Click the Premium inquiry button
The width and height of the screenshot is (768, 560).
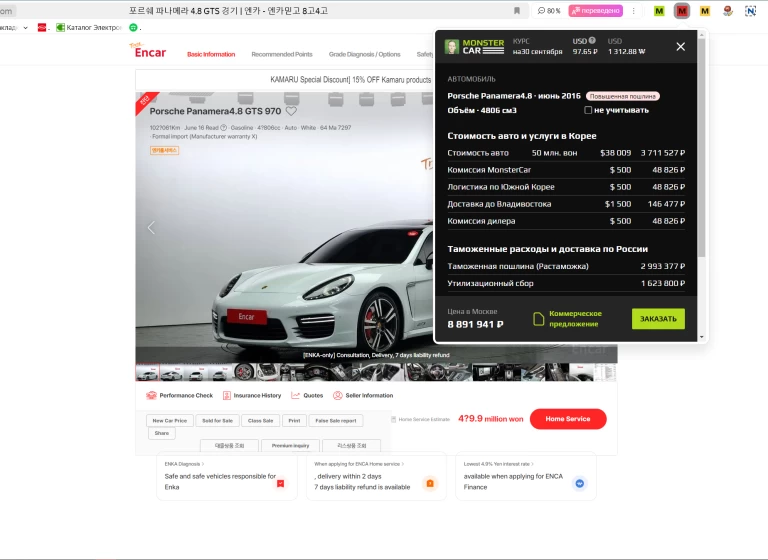coord(290,446)
